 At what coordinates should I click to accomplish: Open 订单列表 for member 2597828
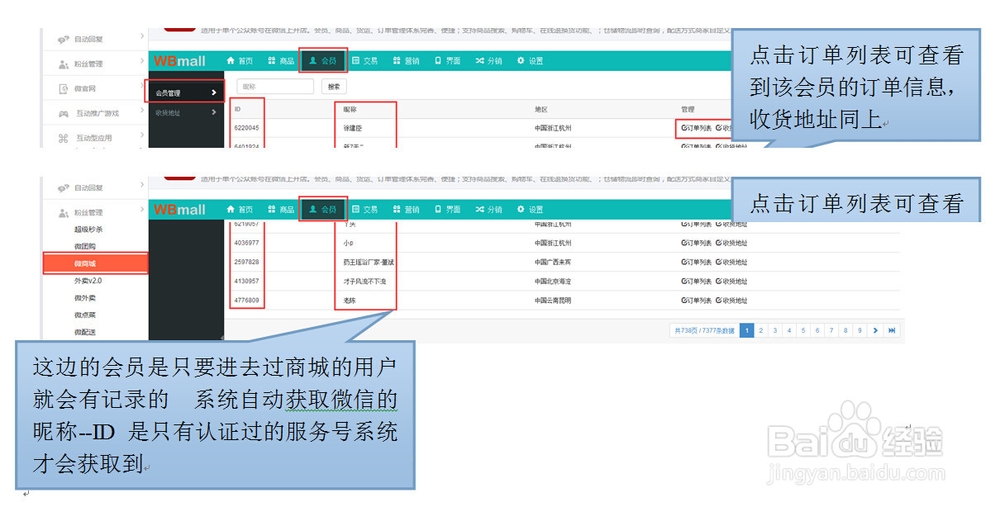click(x=696, y=262)
